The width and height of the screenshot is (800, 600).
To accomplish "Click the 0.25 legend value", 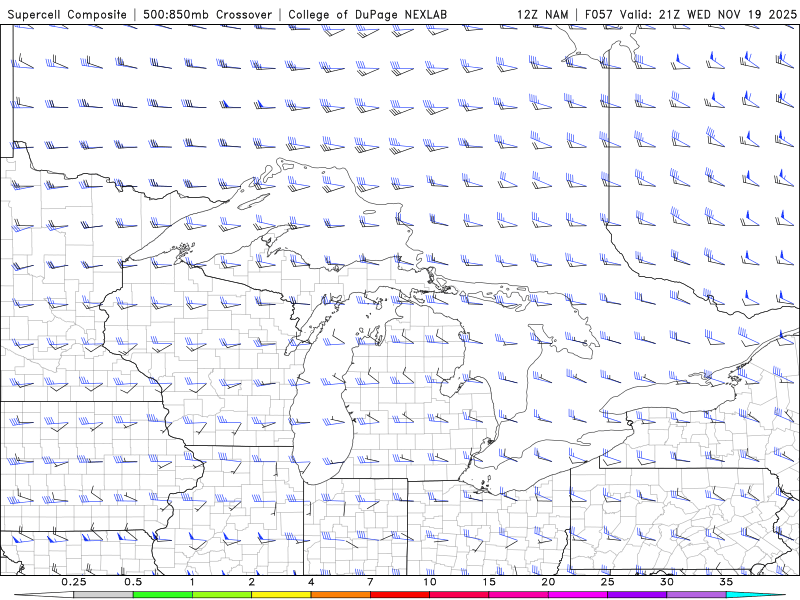I will click(74, 582).
